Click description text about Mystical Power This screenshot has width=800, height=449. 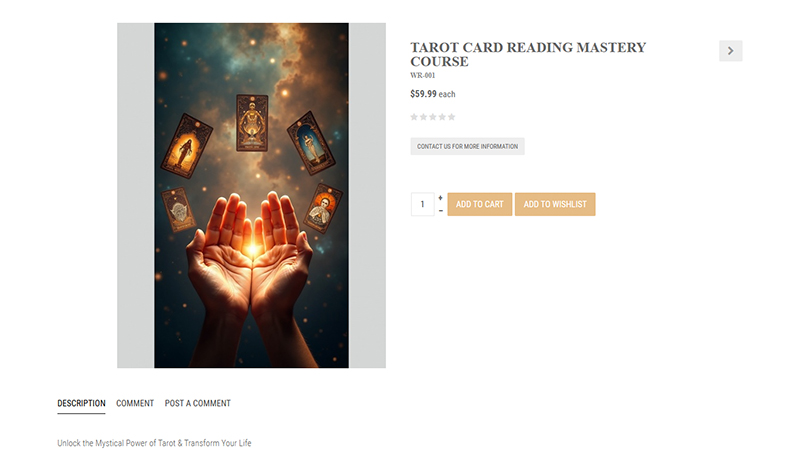coord(154,443)
